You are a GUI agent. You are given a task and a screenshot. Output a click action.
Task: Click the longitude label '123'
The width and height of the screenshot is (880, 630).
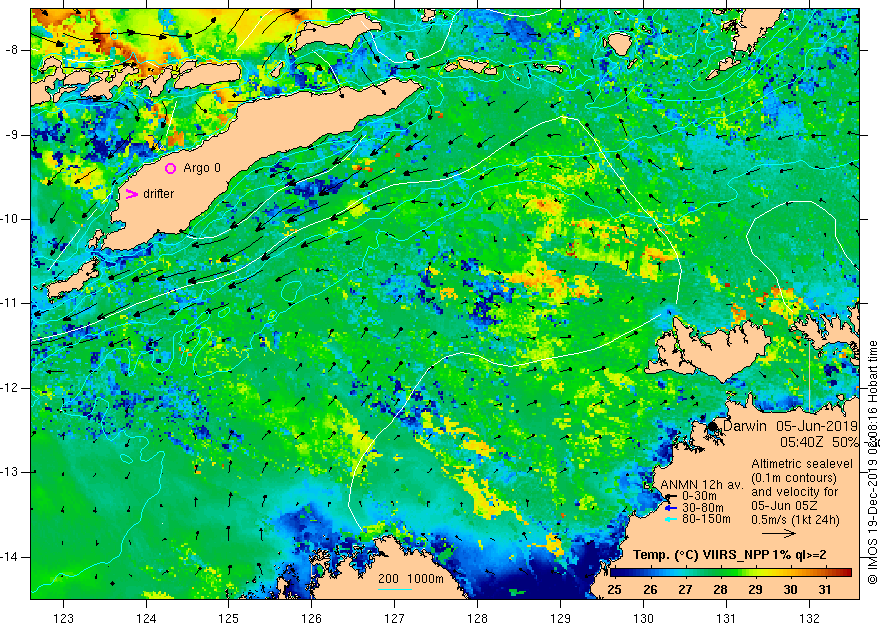pyautogui.click(x=63, y=619)
